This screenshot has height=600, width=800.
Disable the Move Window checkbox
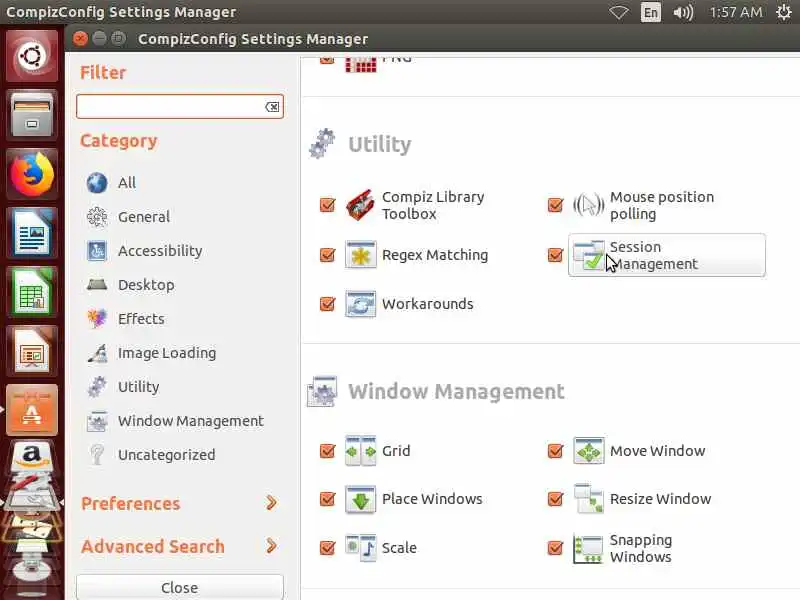pyautogui.click(x=555, y=451)
